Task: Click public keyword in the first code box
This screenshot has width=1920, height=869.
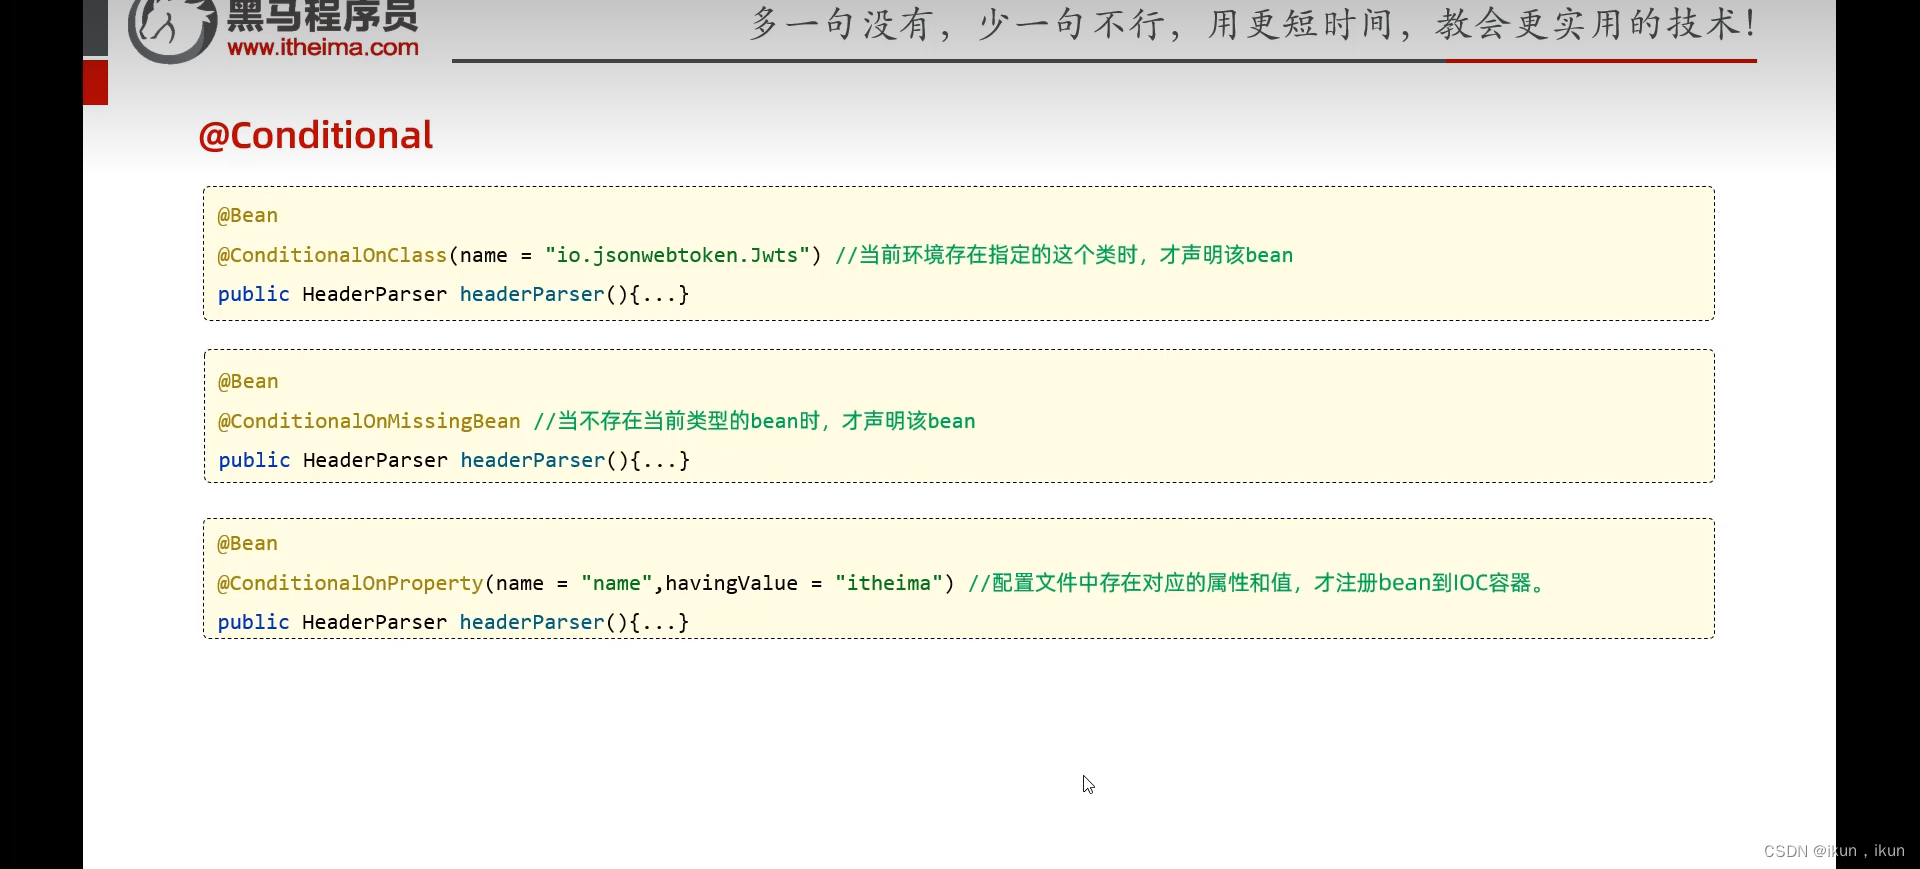Action: tap(254, 294)
